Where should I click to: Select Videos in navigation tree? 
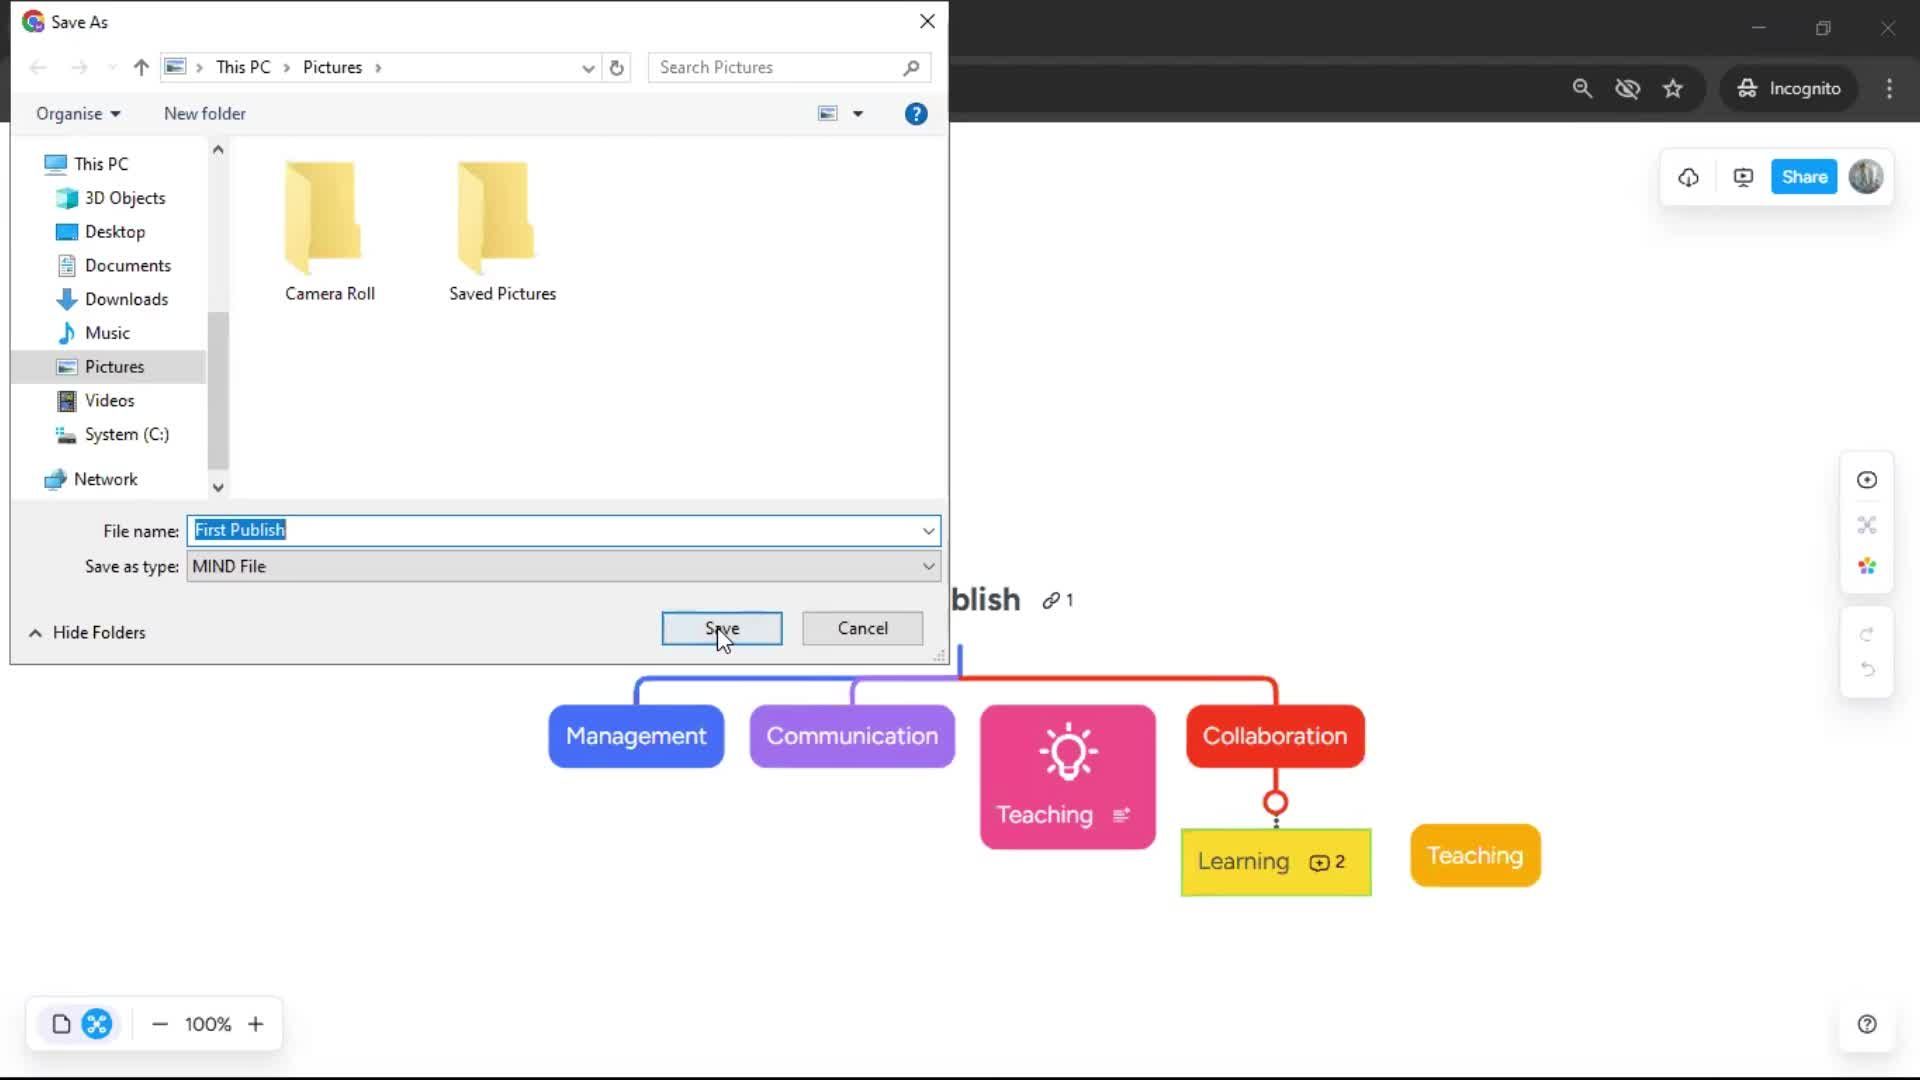tap(108, 401)
